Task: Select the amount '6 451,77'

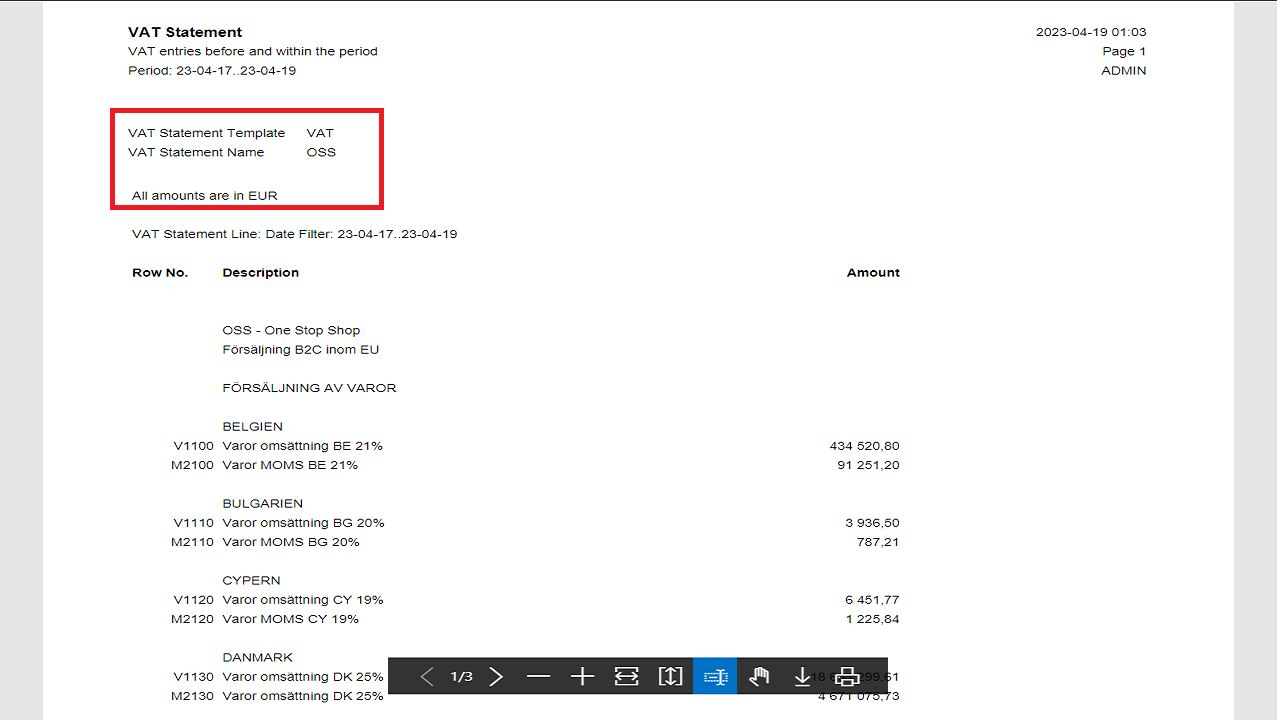Action: 872,600
